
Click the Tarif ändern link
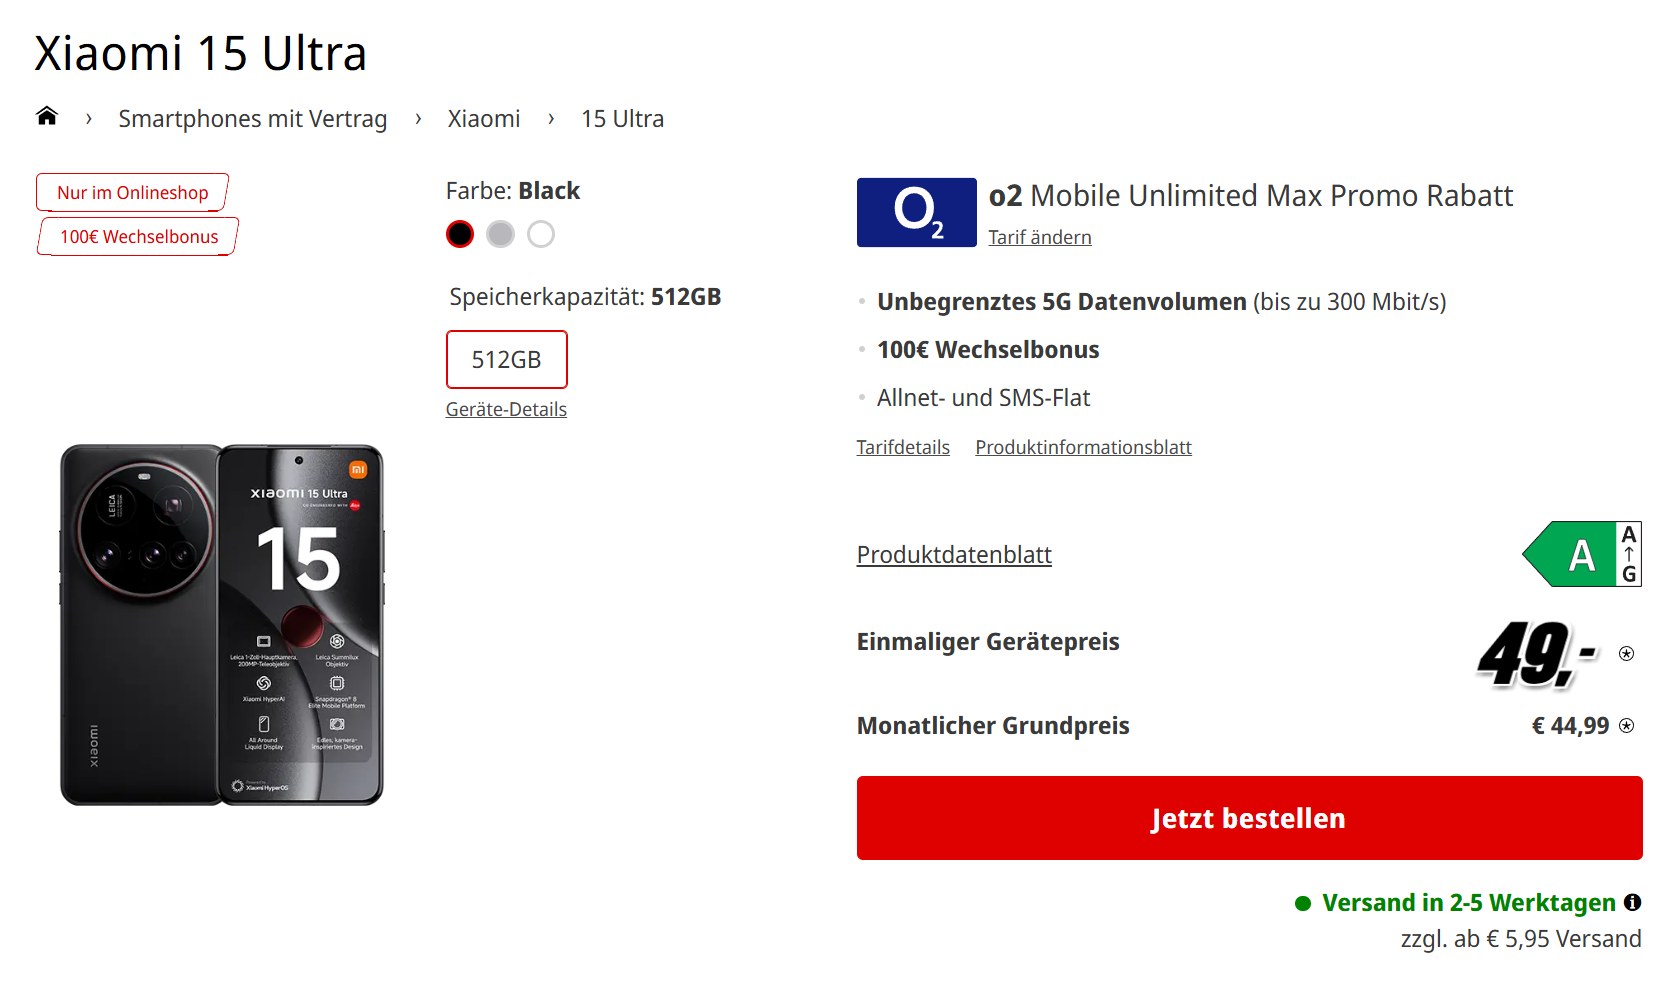(1040, 237)
